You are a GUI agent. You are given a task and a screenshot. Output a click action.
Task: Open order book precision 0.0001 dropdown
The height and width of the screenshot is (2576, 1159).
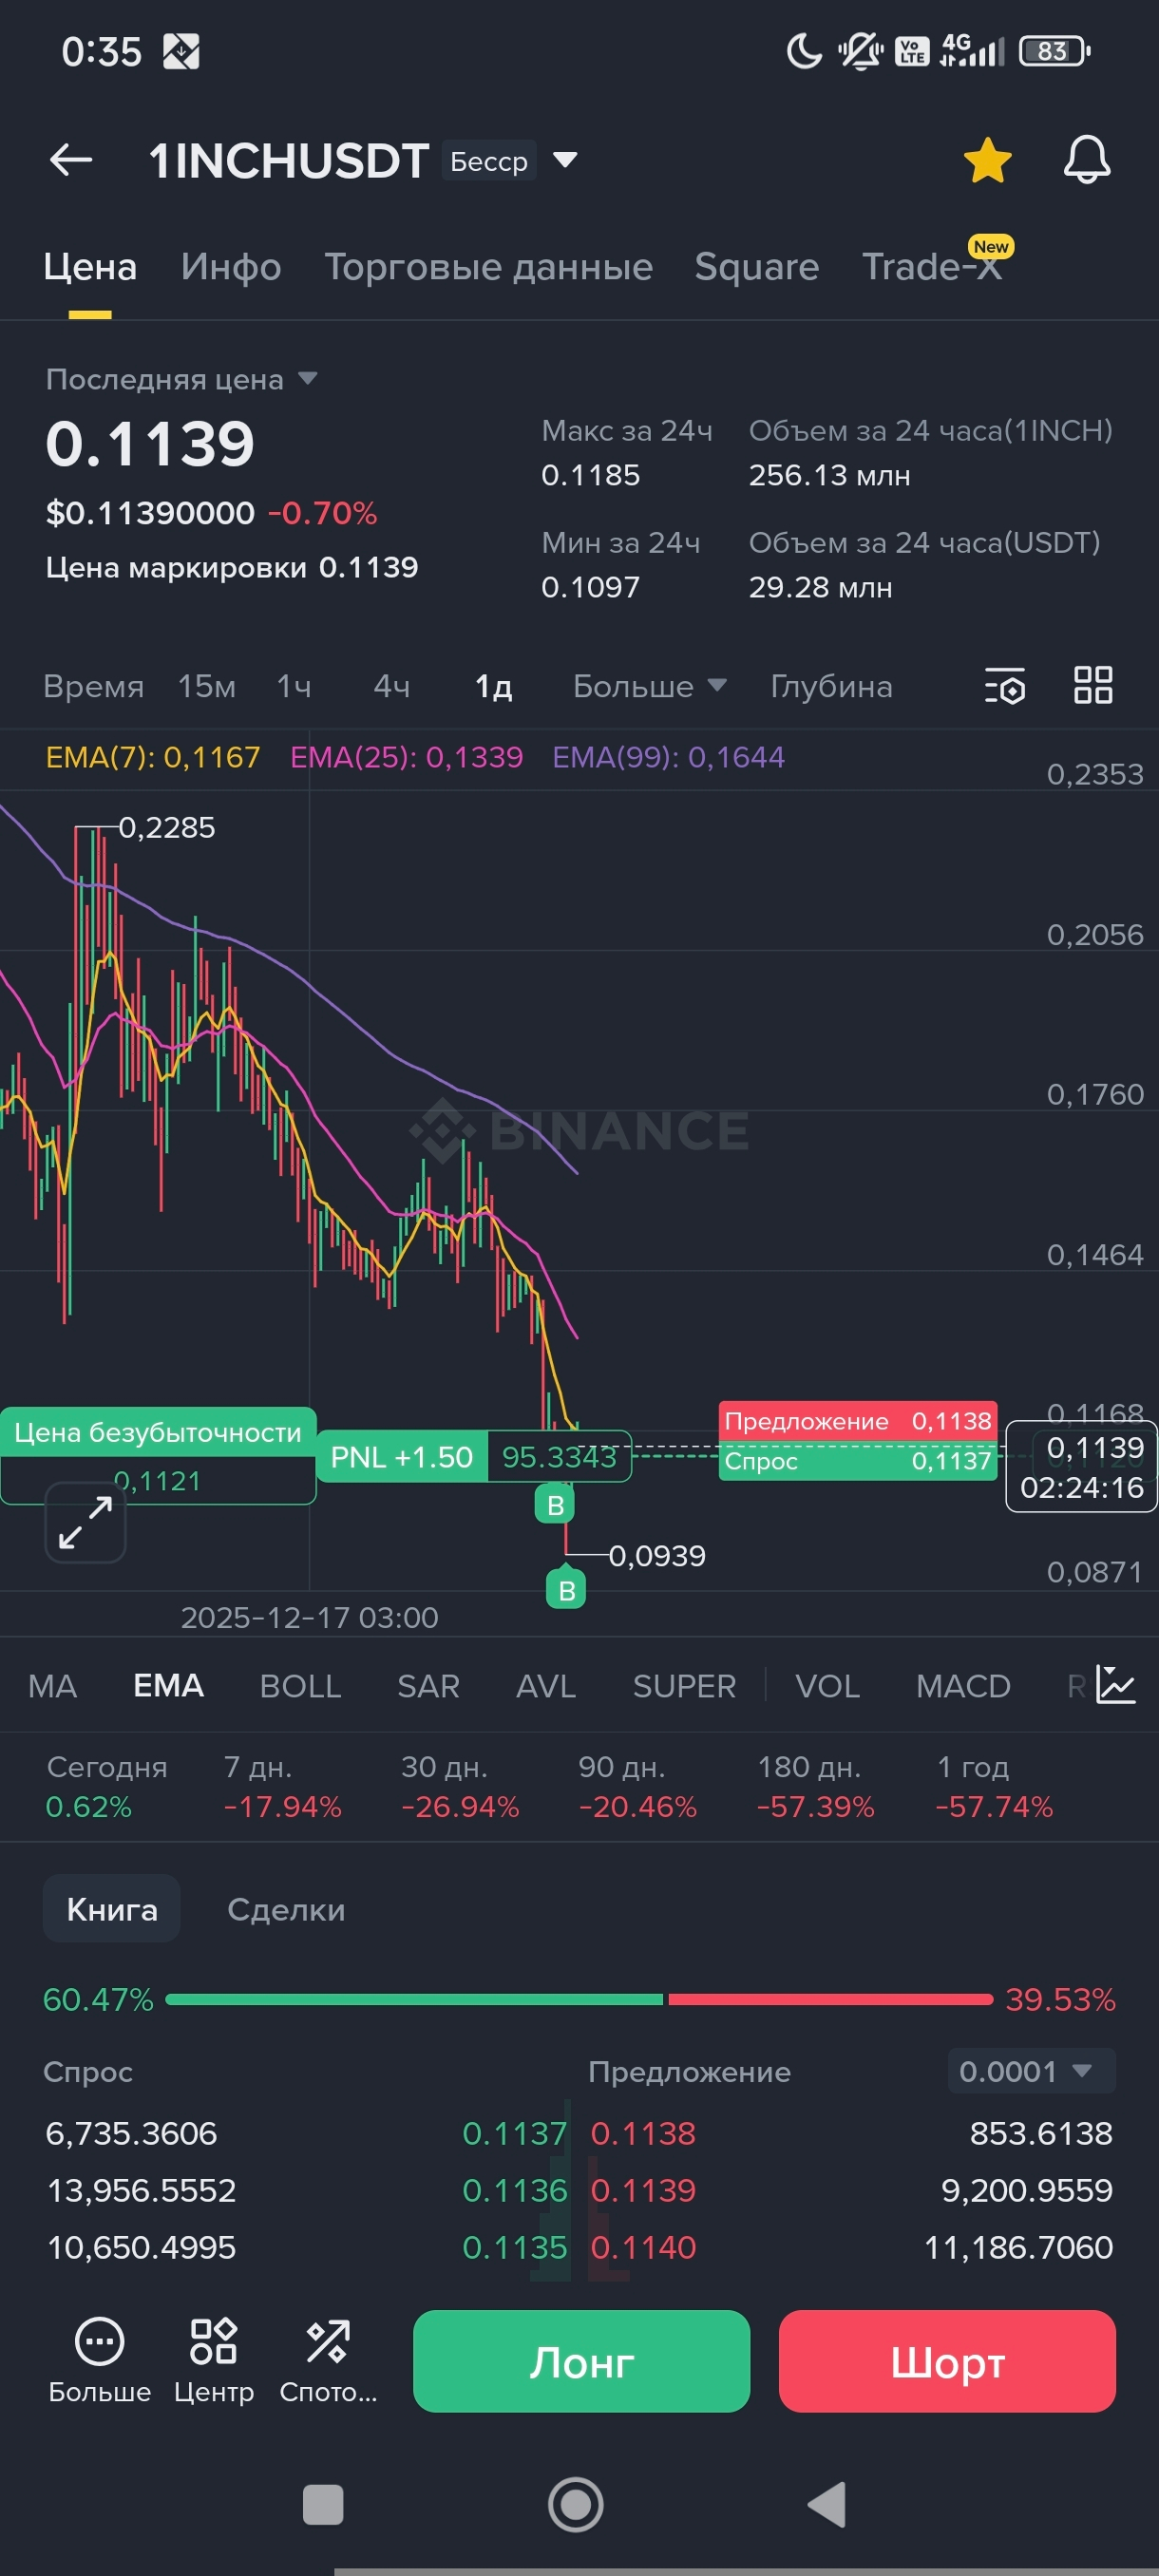click(1031, 2071)
